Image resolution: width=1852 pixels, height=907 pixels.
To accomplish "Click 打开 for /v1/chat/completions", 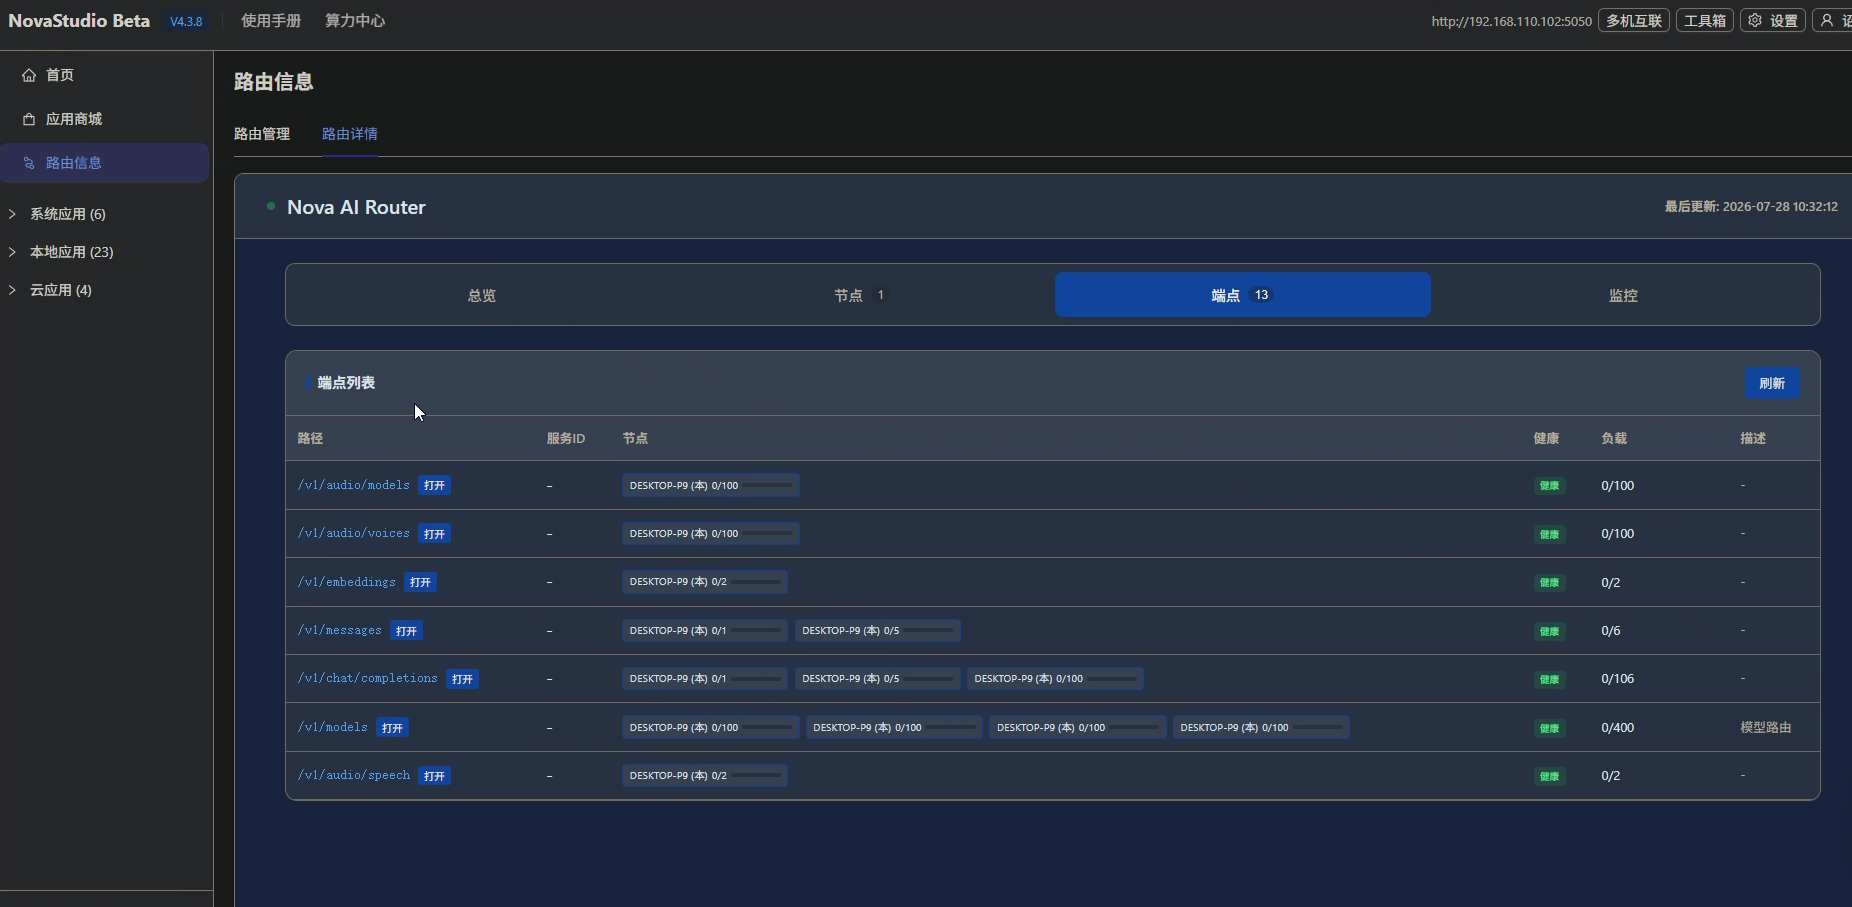I will [462, 679].
